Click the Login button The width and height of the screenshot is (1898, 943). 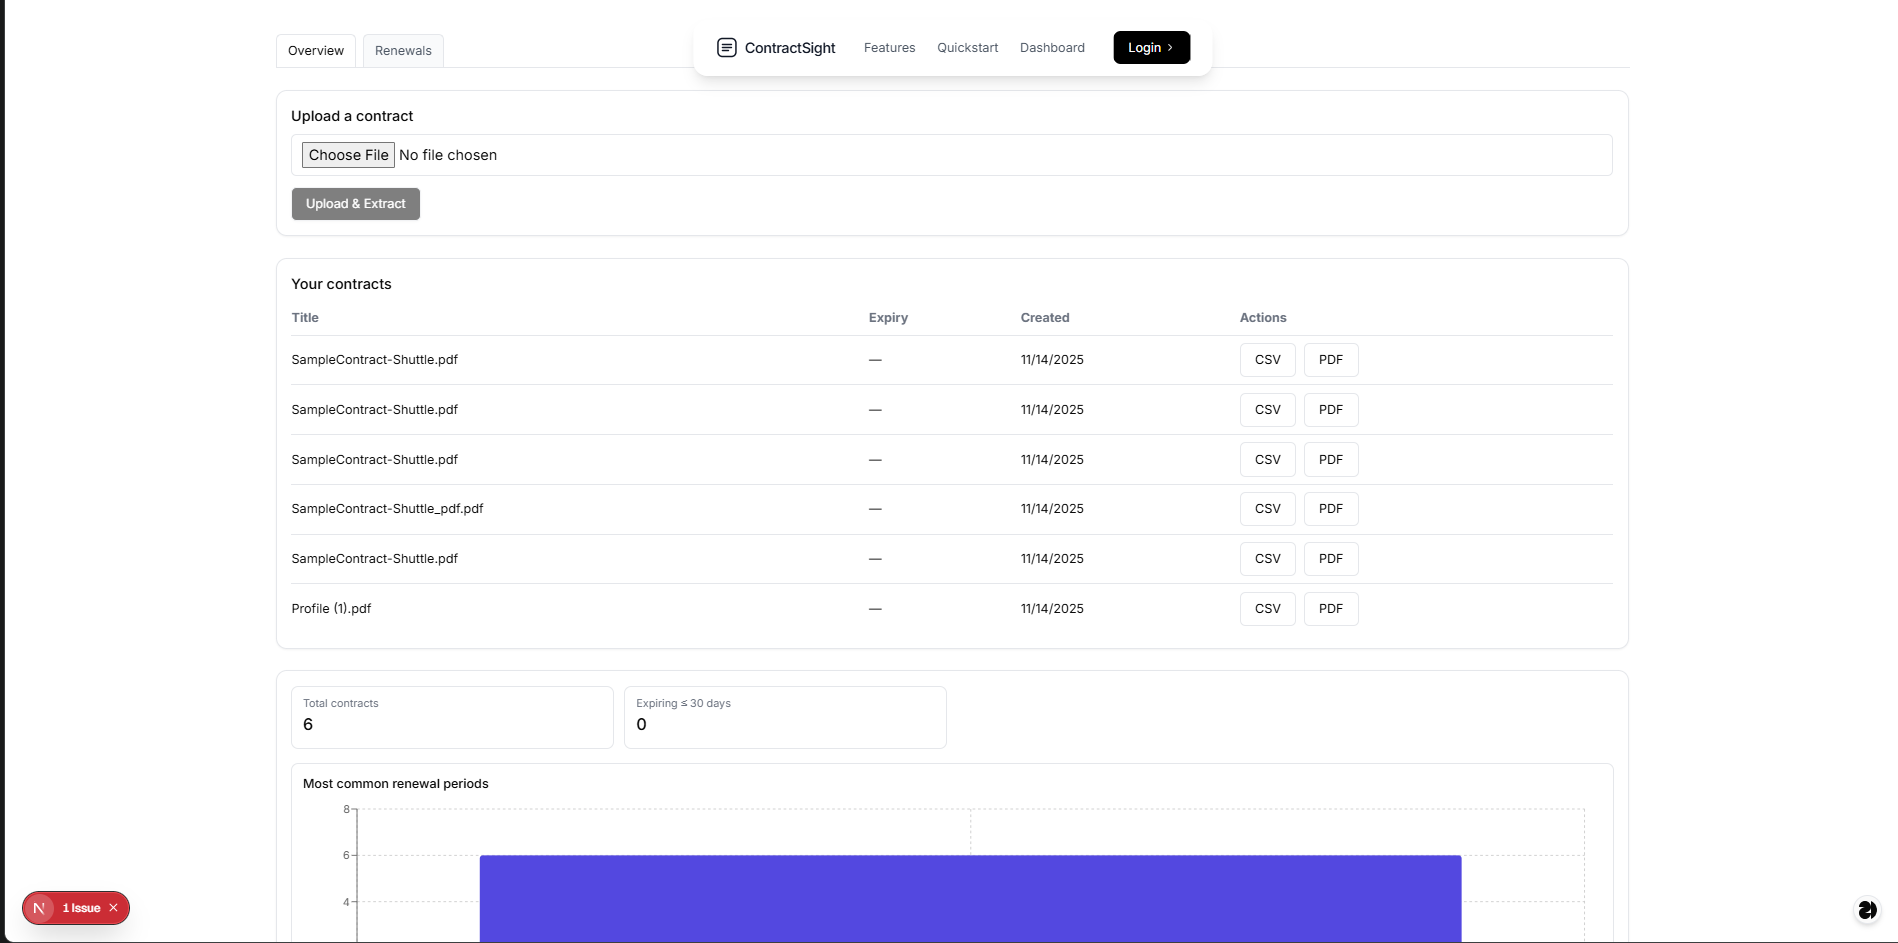point(1145,47)
